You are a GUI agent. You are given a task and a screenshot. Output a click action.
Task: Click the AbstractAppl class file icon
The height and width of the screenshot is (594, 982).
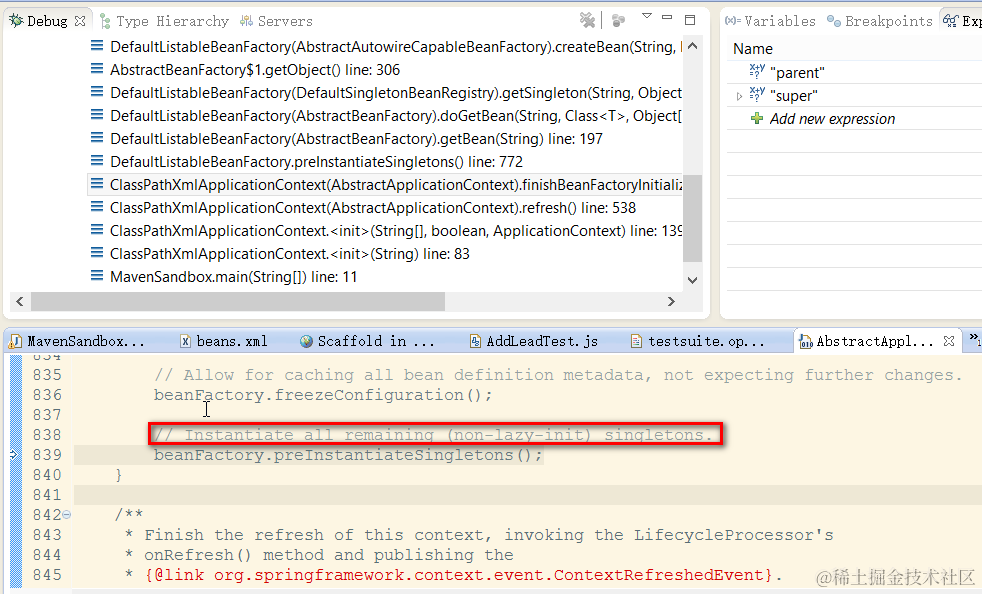pos(806,341)
